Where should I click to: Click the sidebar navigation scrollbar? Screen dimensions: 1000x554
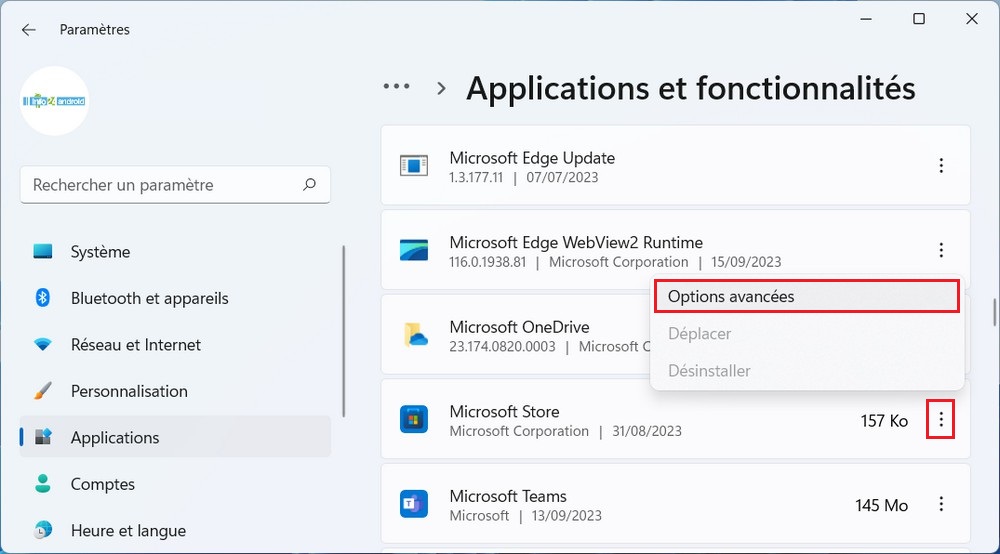coord(344,332)
